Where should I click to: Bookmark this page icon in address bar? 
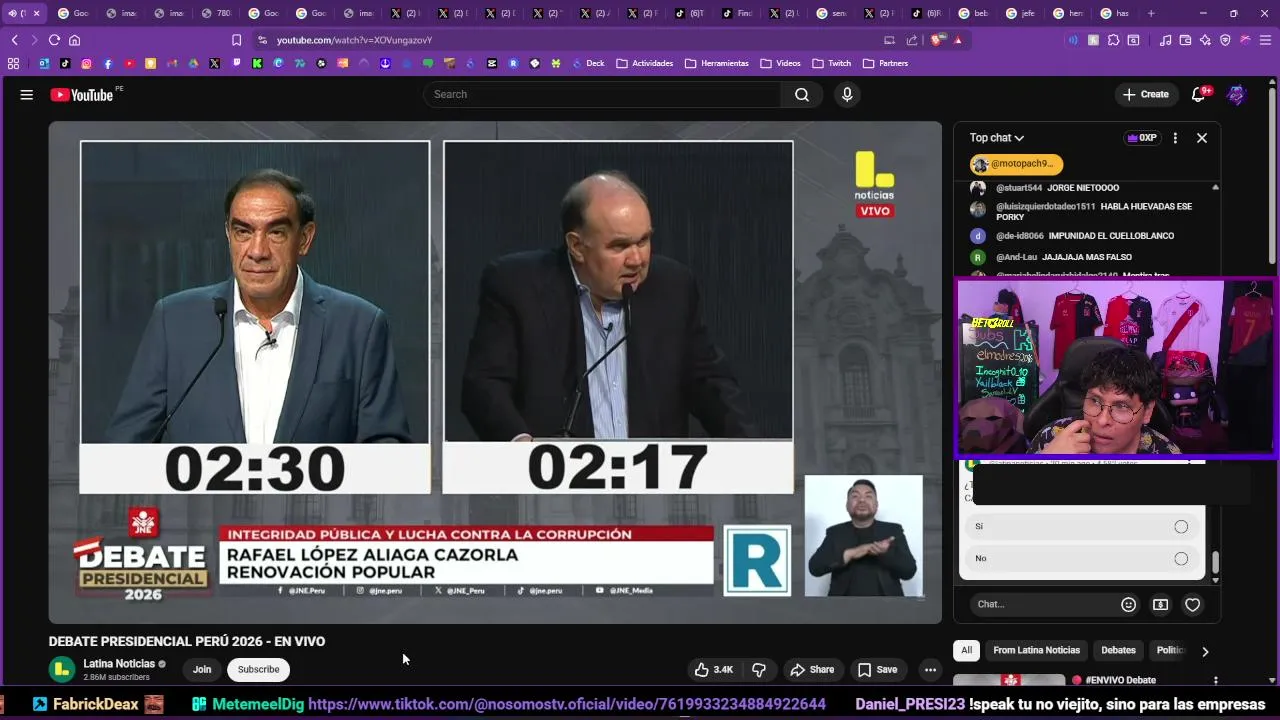coord(236,40)
